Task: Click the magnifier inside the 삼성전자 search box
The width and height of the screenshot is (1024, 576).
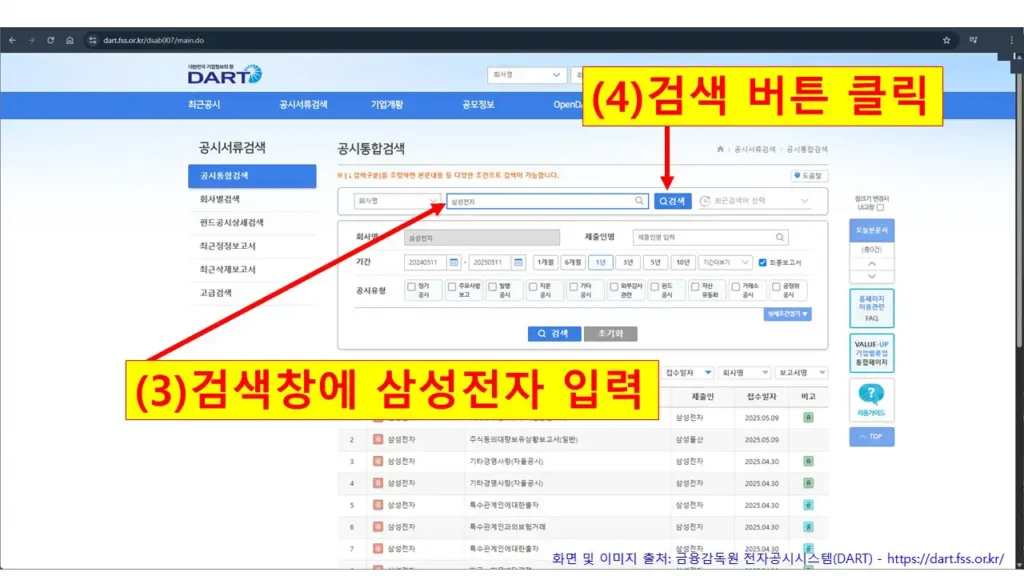Action: click(639, 201)
